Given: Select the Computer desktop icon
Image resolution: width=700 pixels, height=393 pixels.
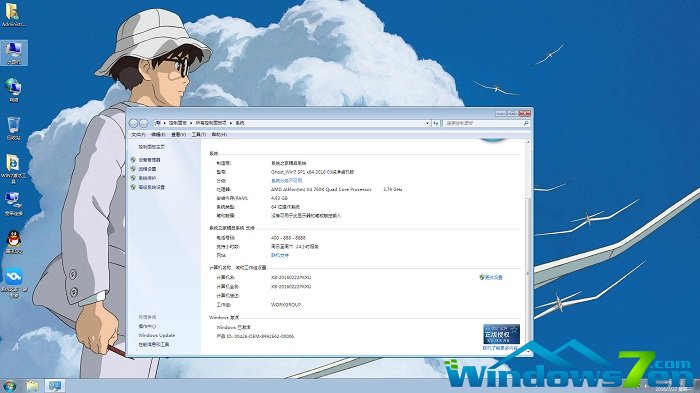Looking at the screenshot, I should pyautogui.click(x=14, y=53).
